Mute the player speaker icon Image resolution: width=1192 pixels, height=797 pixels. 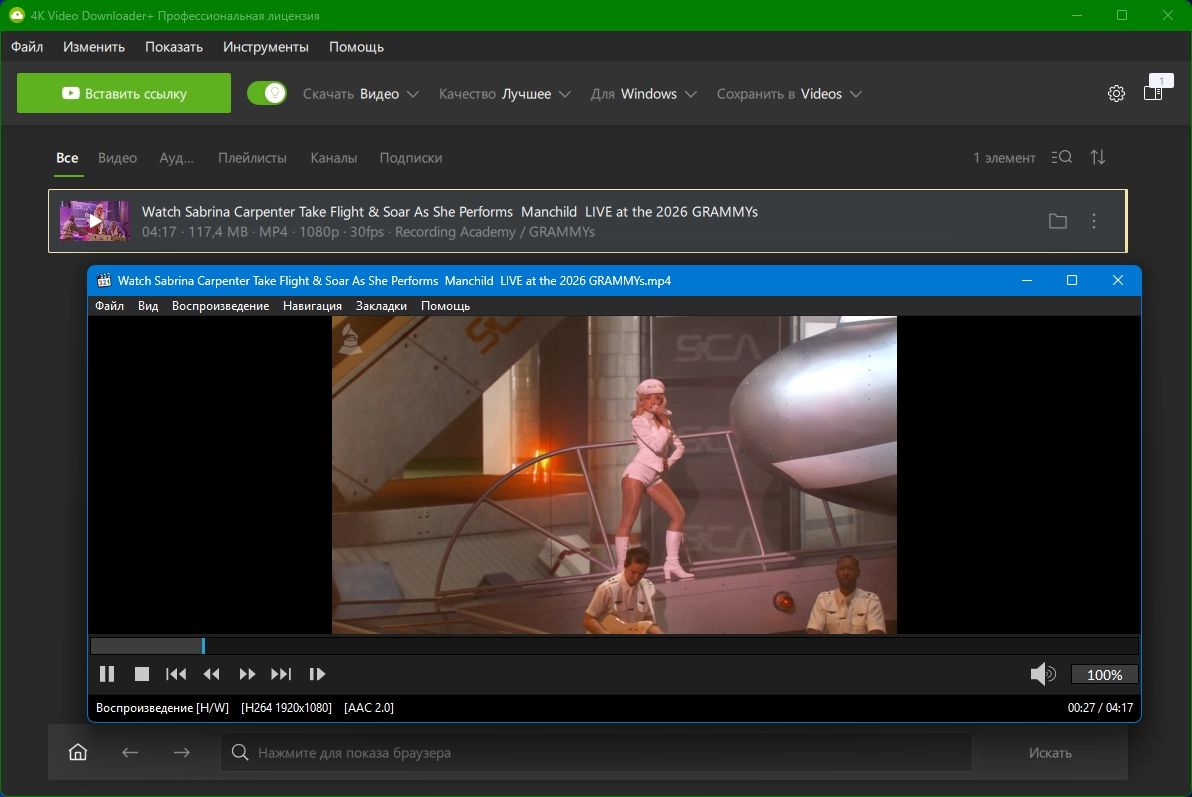(x=1043, y=674)
